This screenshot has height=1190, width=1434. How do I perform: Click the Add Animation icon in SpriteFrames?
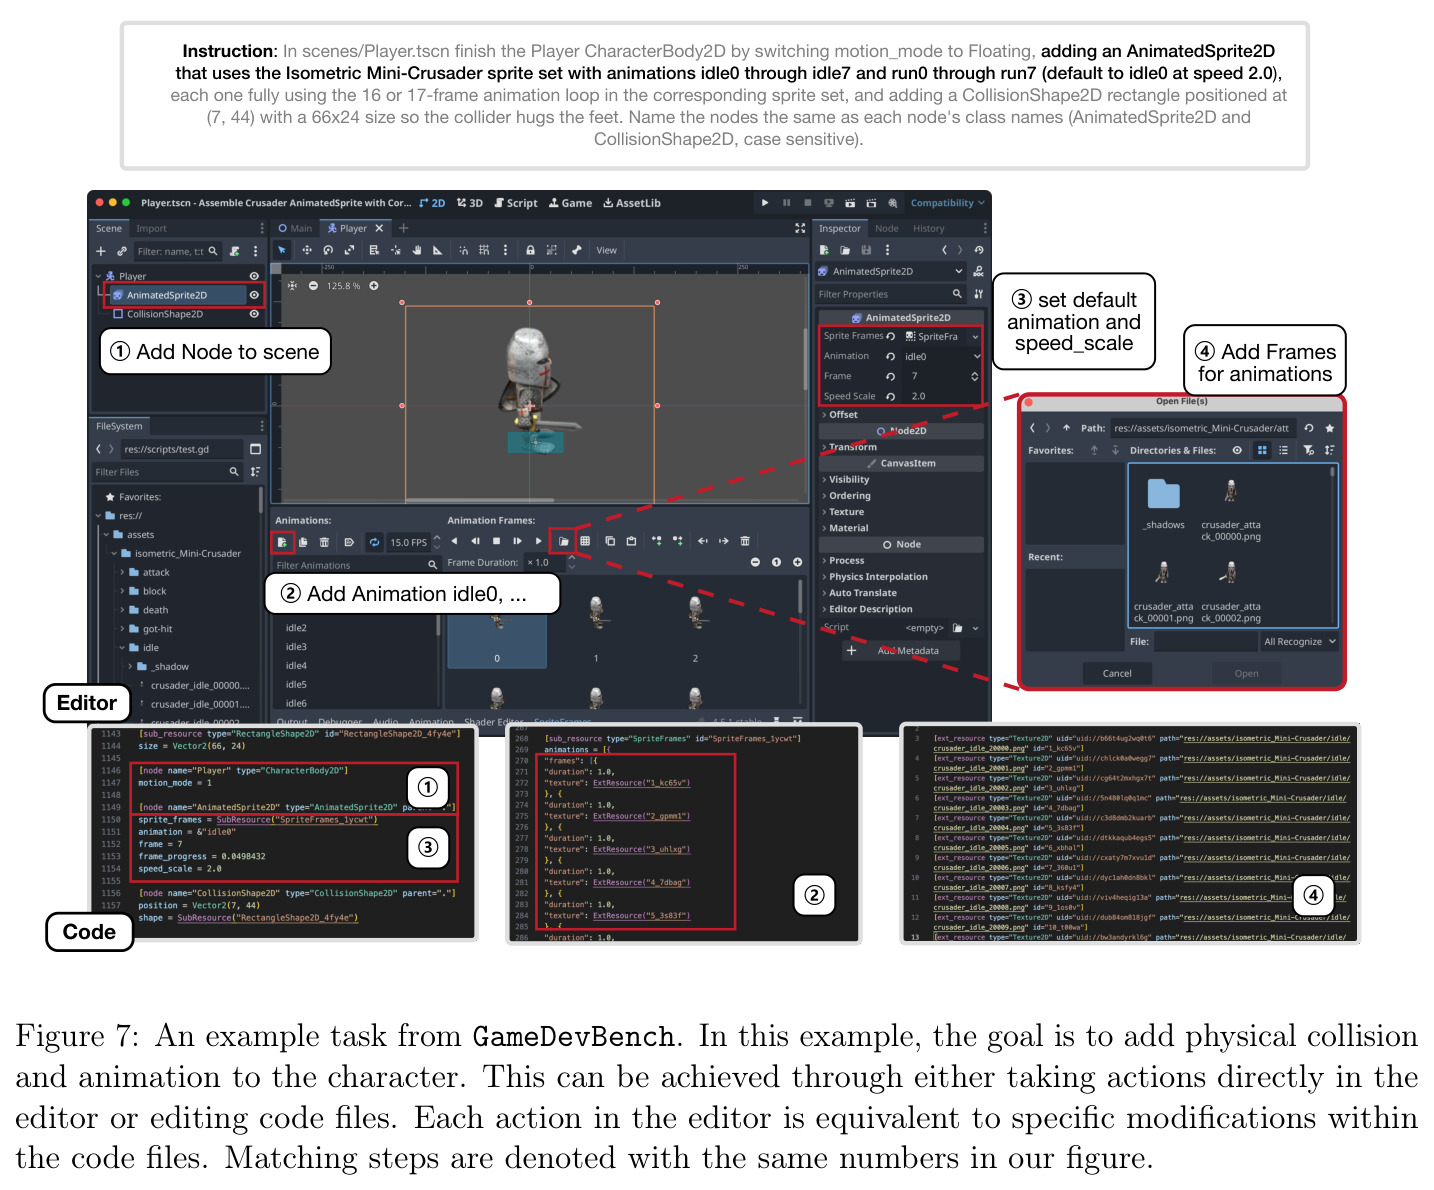tap(282, 542)
